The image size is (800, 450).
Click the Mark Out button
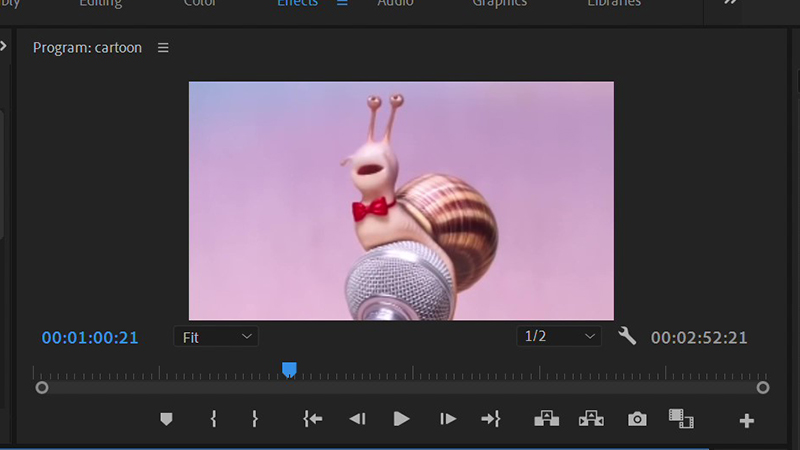pos(255,419)
